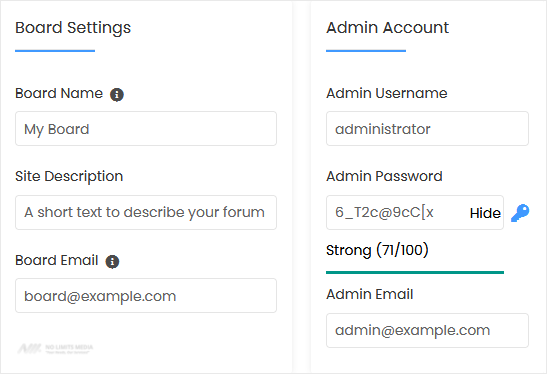The width and height of the screenshot is (547, 374).
Task: Click the Admin Username label
Action: click(387, 93)
